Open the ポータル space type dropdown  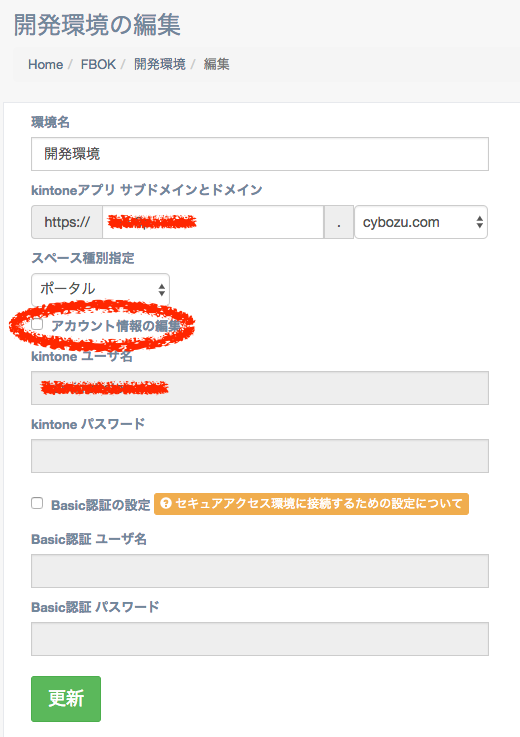101,290
